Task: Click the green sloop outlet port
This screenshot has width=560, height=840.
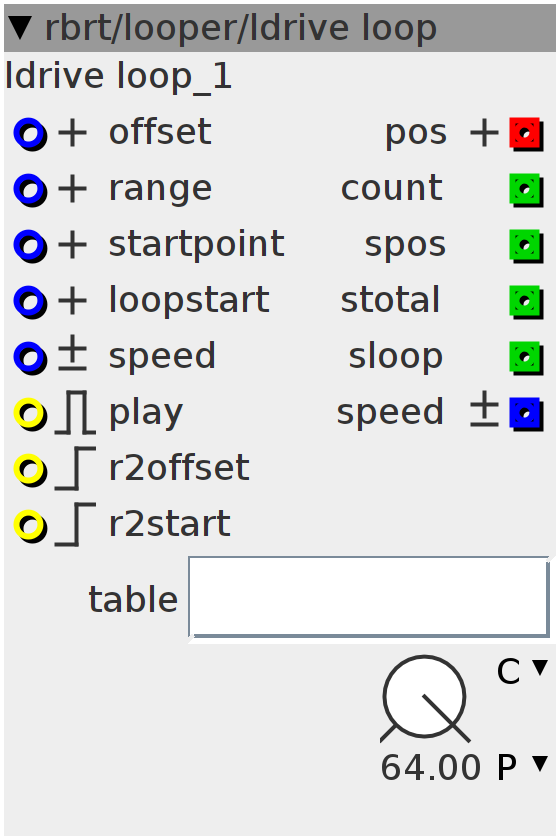Action: (x=526, y=357)
